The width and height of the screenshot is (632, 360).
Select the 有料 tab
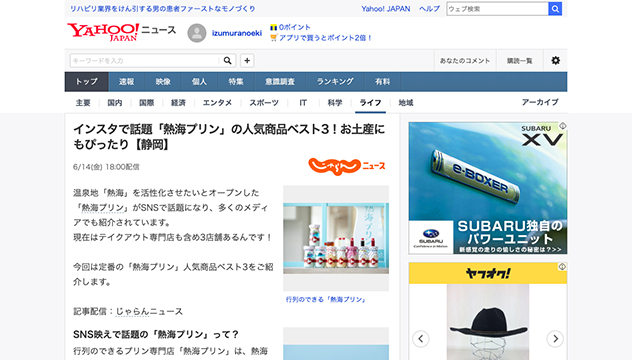click(x=383, y=82)
